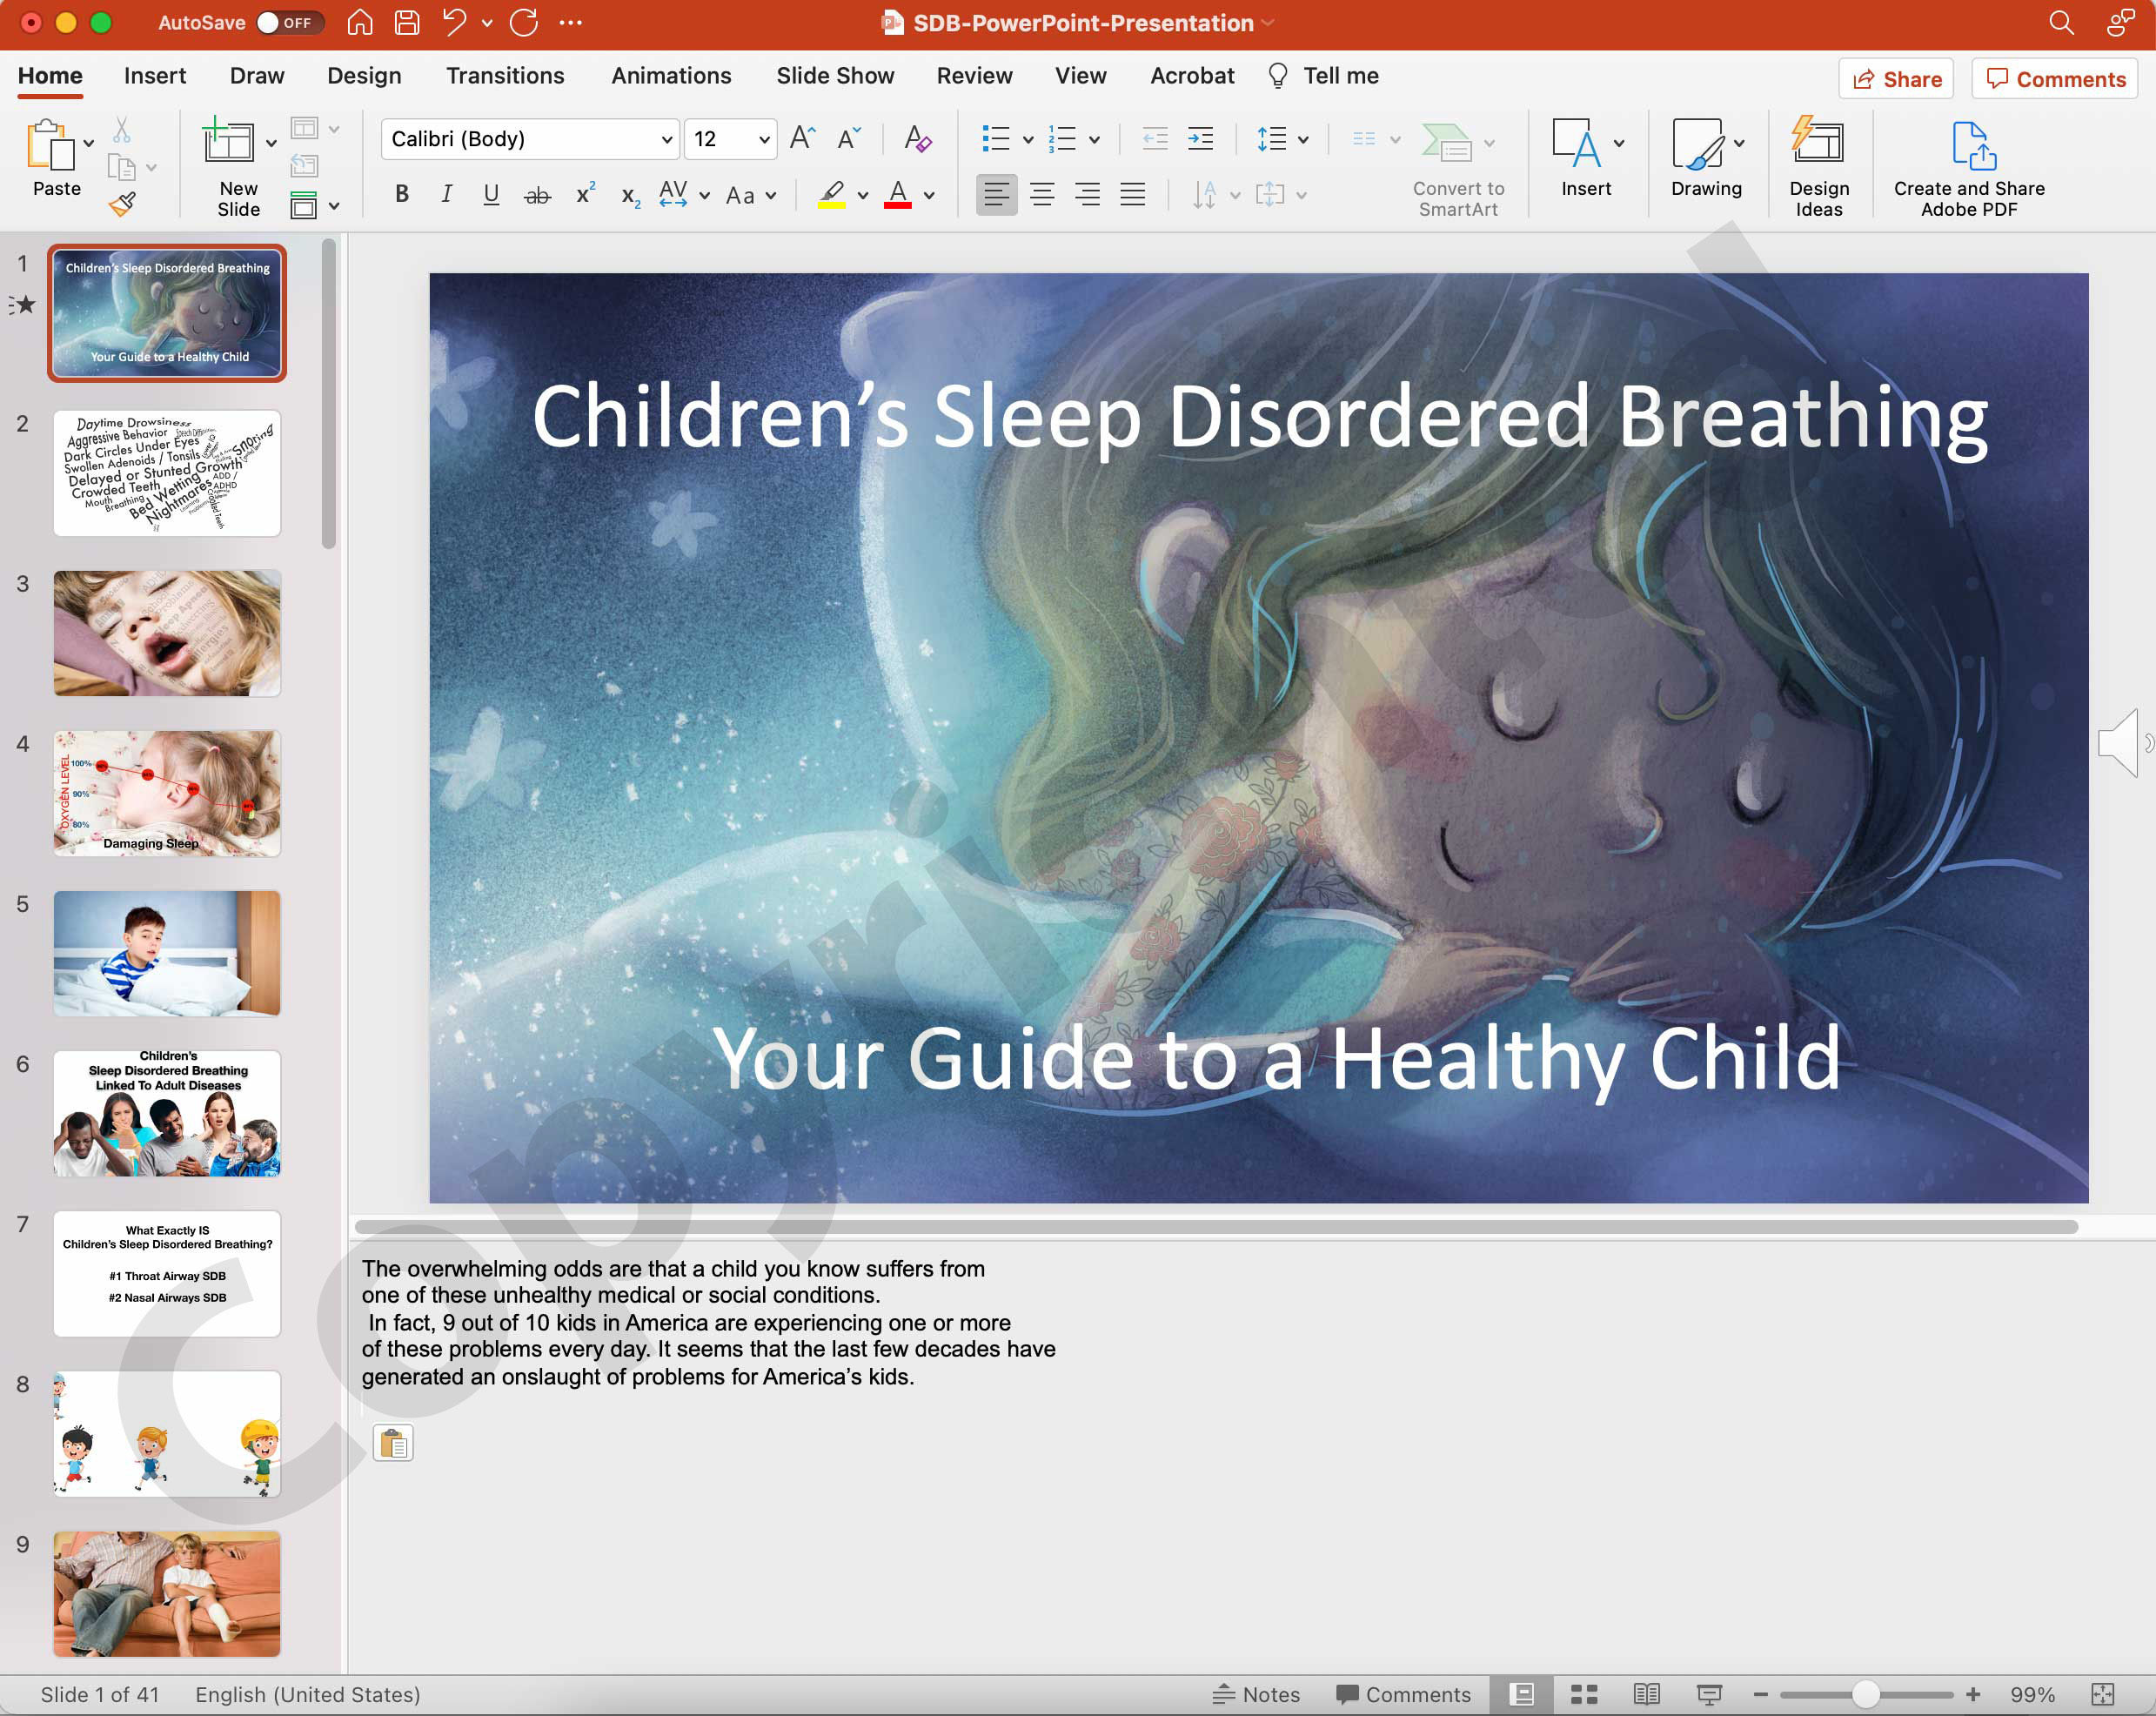The image size is (2156, 1716).
Task: Toggle Italic formatting
Action: click(x=446, y=195)
